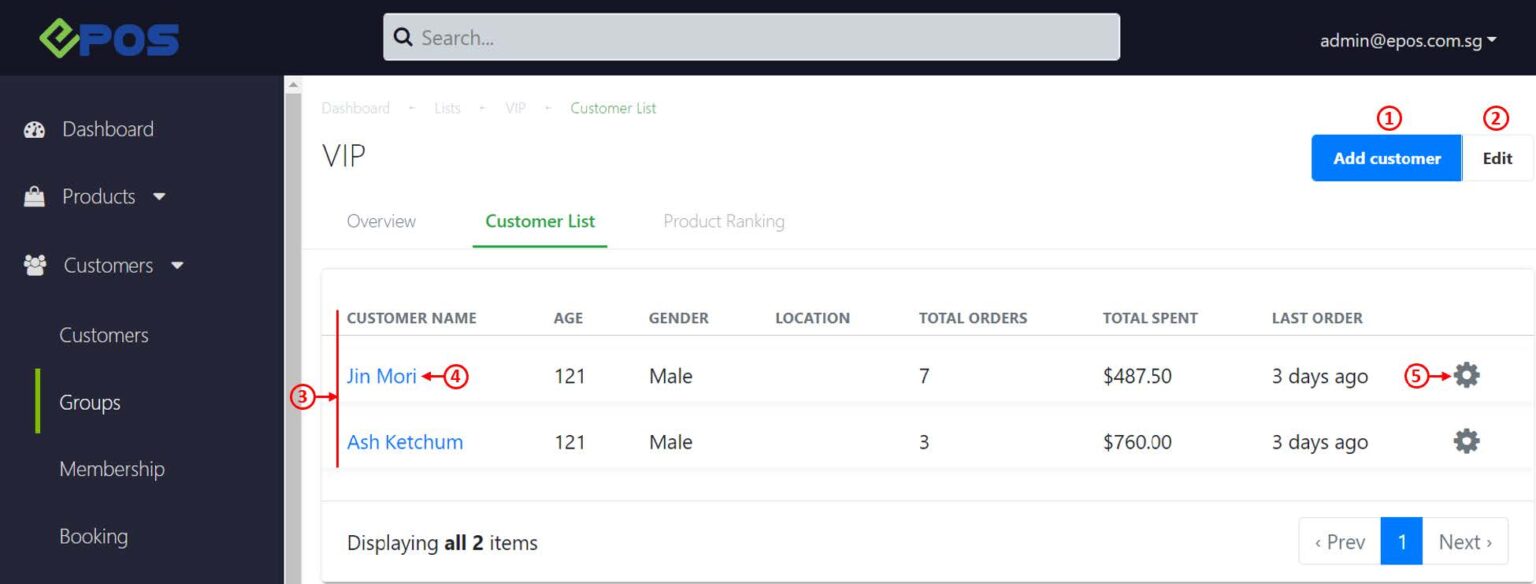
Task: Open Jin Mori's customer profile
Action: [x=382, y=375]
